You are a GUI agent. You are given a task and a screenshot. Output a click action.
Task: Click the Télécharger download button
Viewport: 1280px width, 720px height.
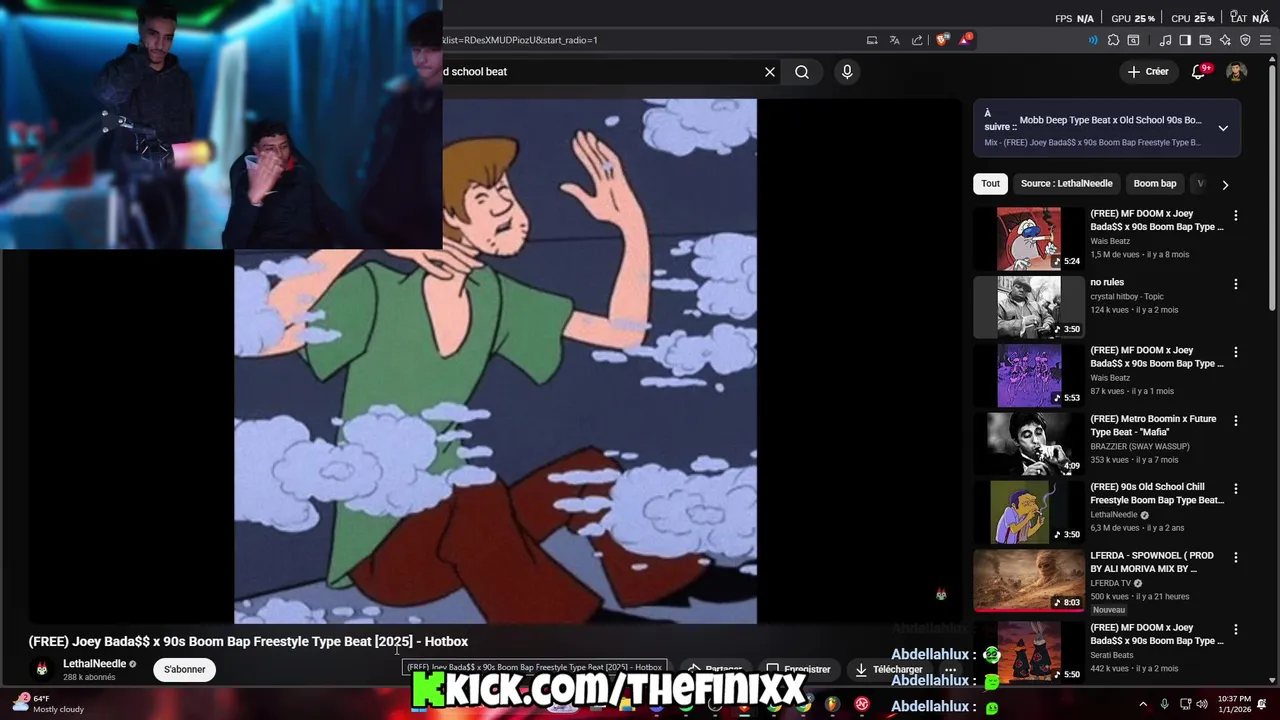click(888, 669)
